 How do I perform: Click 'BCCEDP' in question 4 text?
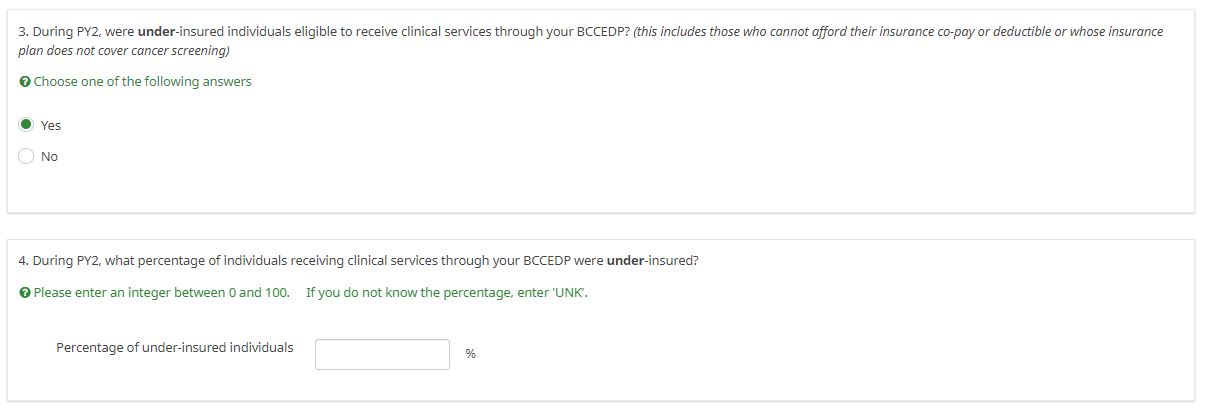pyautogui.click(x=546, y=261)
